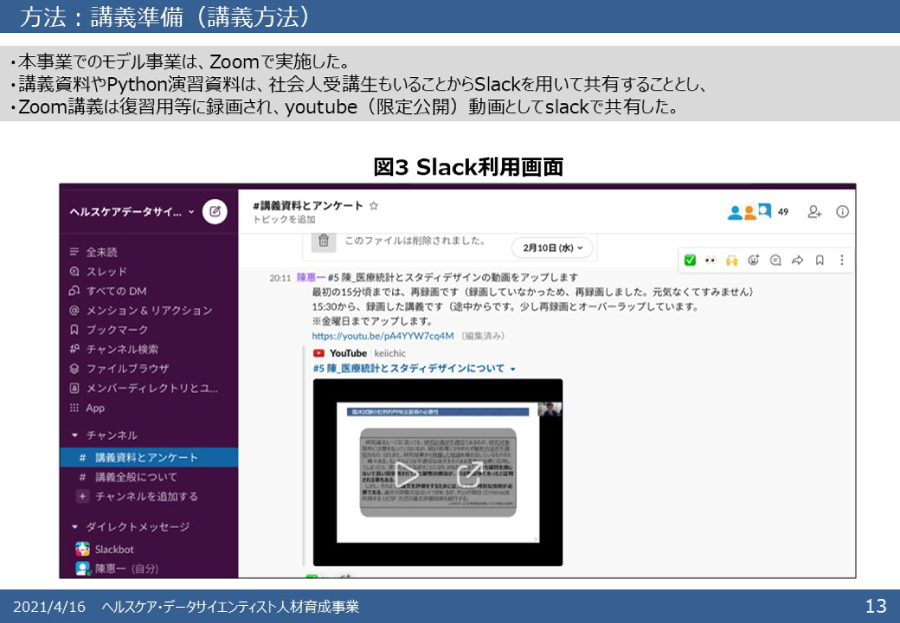
Task: Open the youtu.be/pA4YYW7cq4M link
Action: (383, 336)
